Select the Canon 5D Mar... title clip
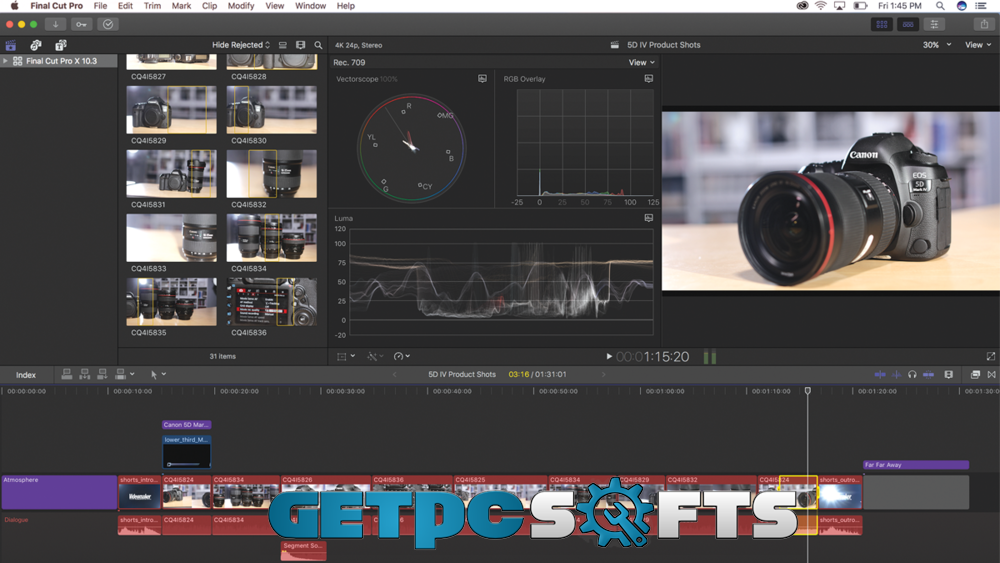The width and height of the screenshot is (1000, 563). (186, 425)
